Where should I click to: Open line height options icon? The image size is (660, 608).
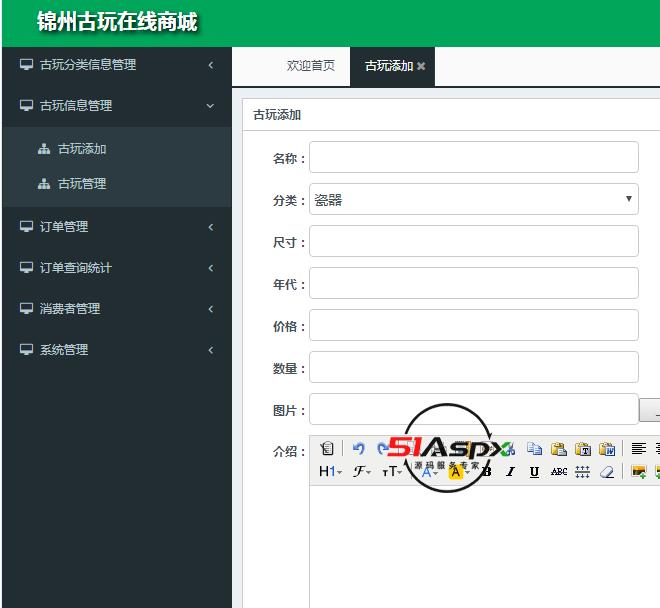click(x=583, y=472)
